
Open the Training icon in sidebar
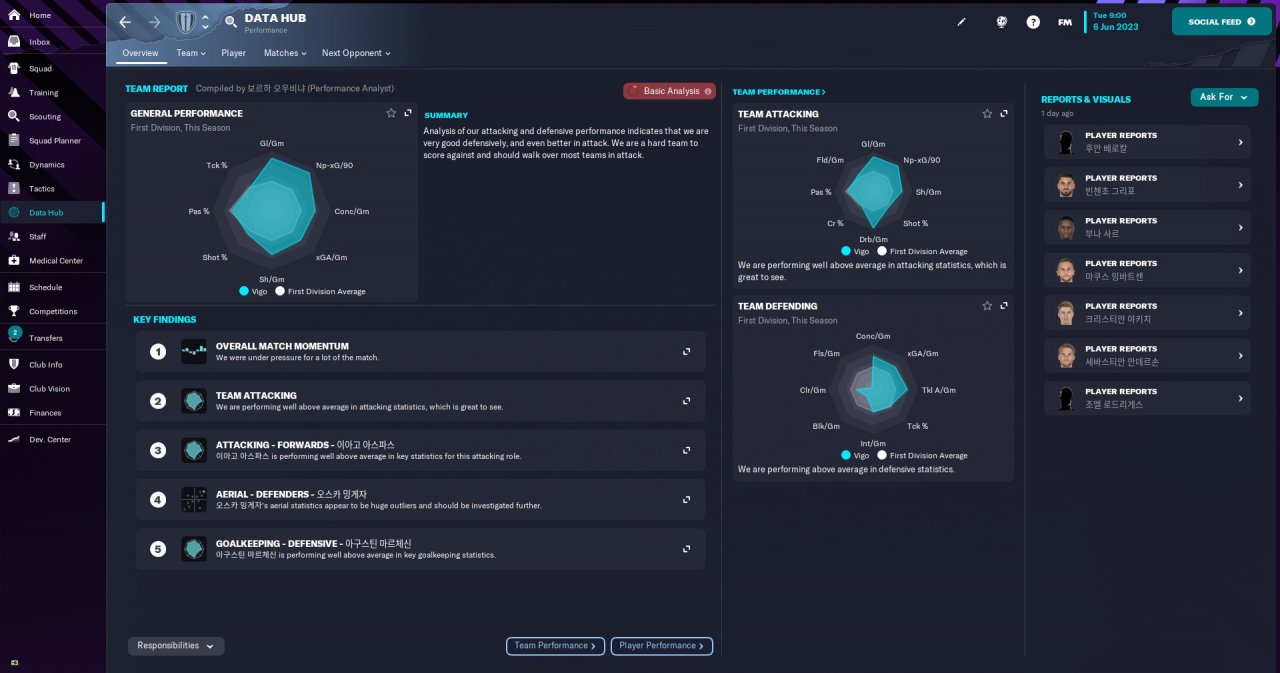(14, 92)
